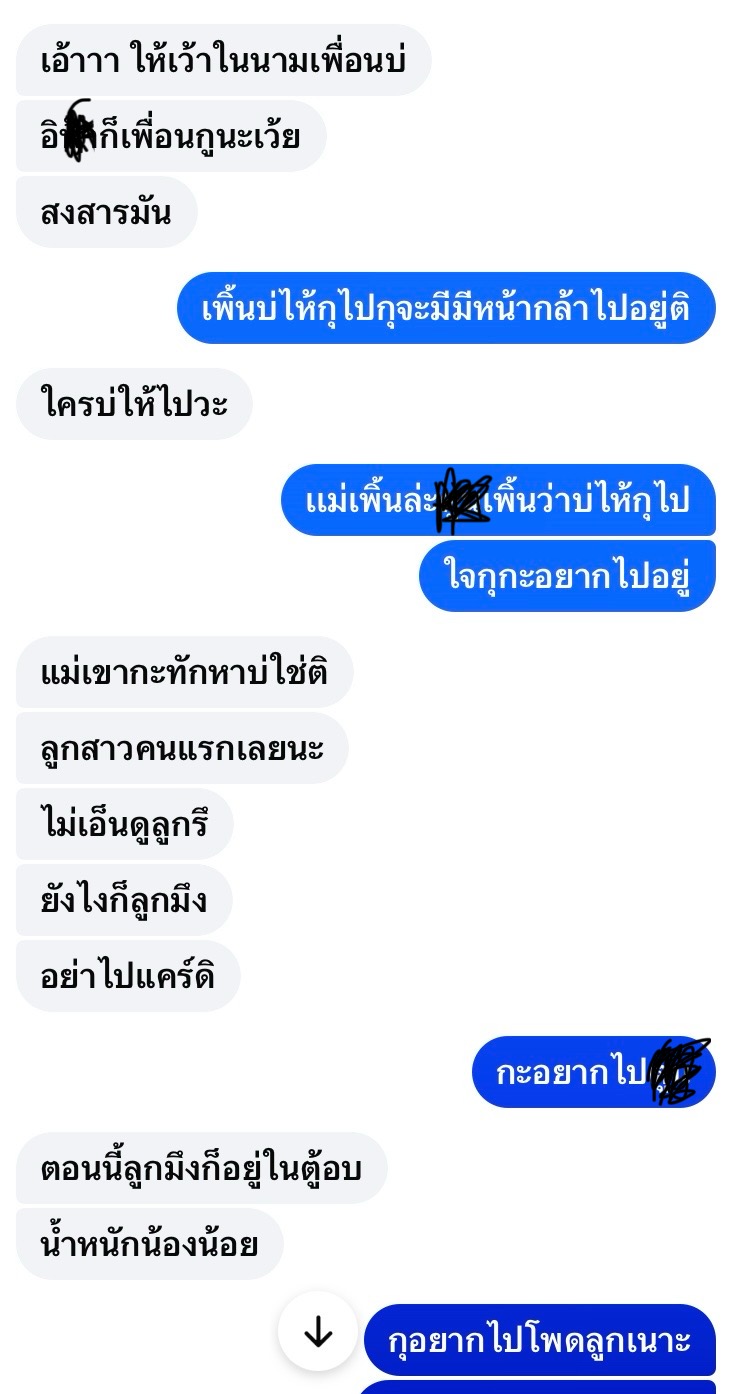Select message 'ลูกสาวคนแรกเลยนะ'

182,748
